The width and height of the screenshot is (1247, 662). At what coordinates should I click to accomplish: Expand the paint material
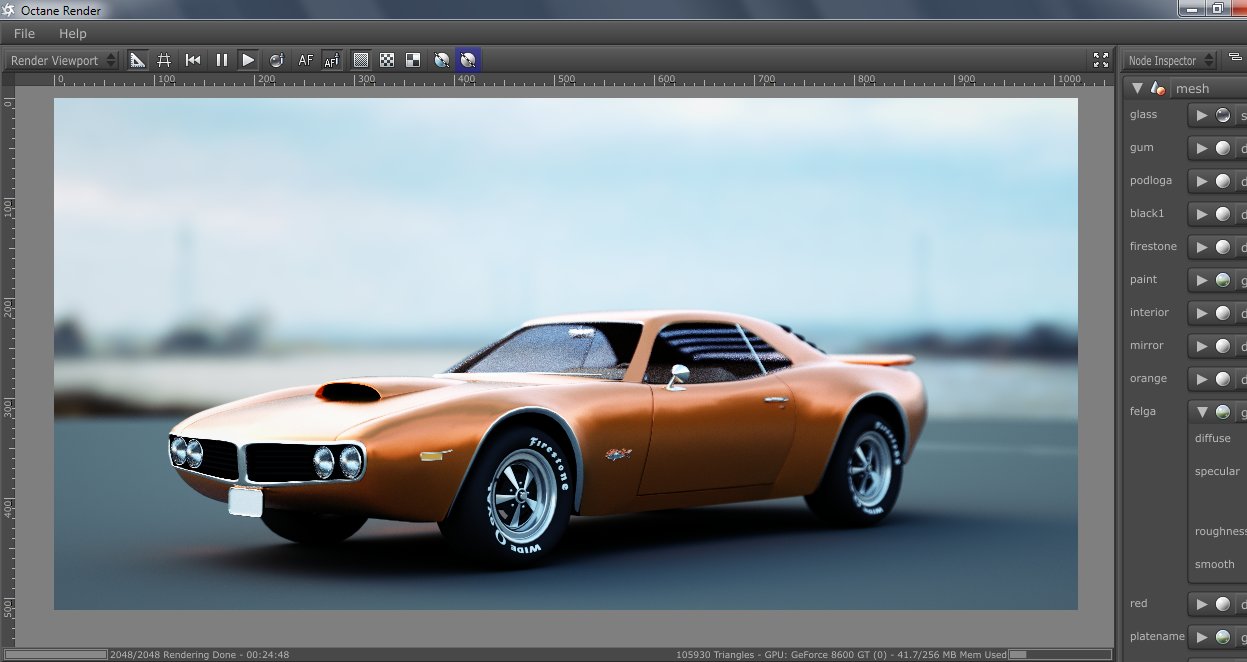click(1201, 280)
